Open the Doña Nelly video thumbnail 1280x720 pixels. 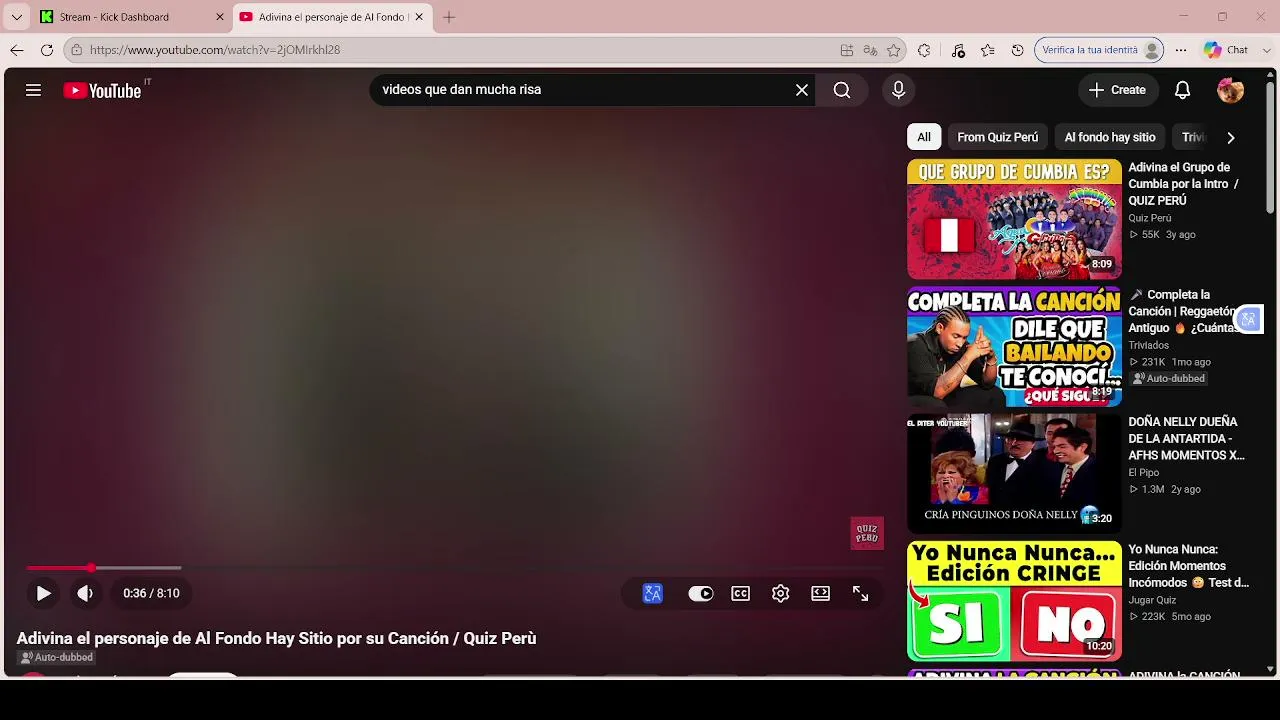(1014, 473)
